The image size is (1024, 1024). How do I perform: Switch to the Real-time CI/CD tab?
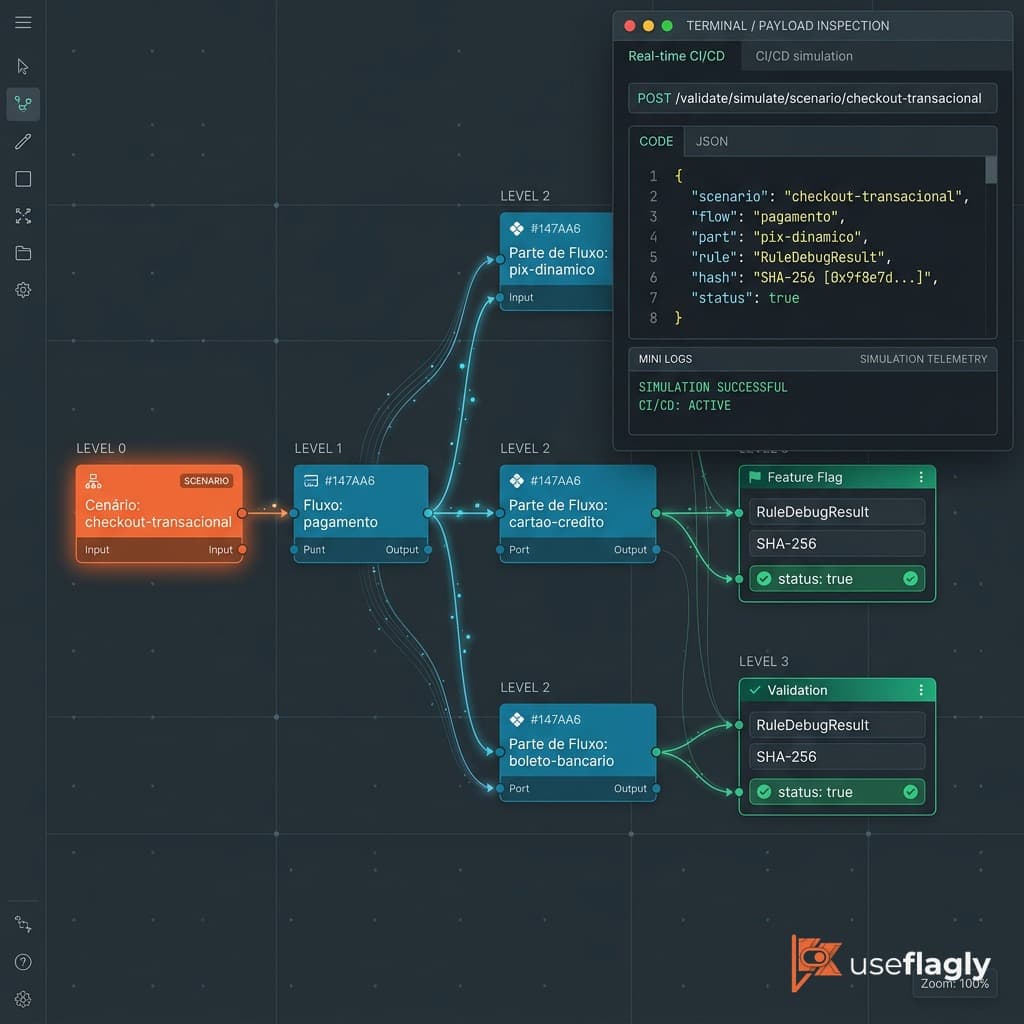point(677,56)
